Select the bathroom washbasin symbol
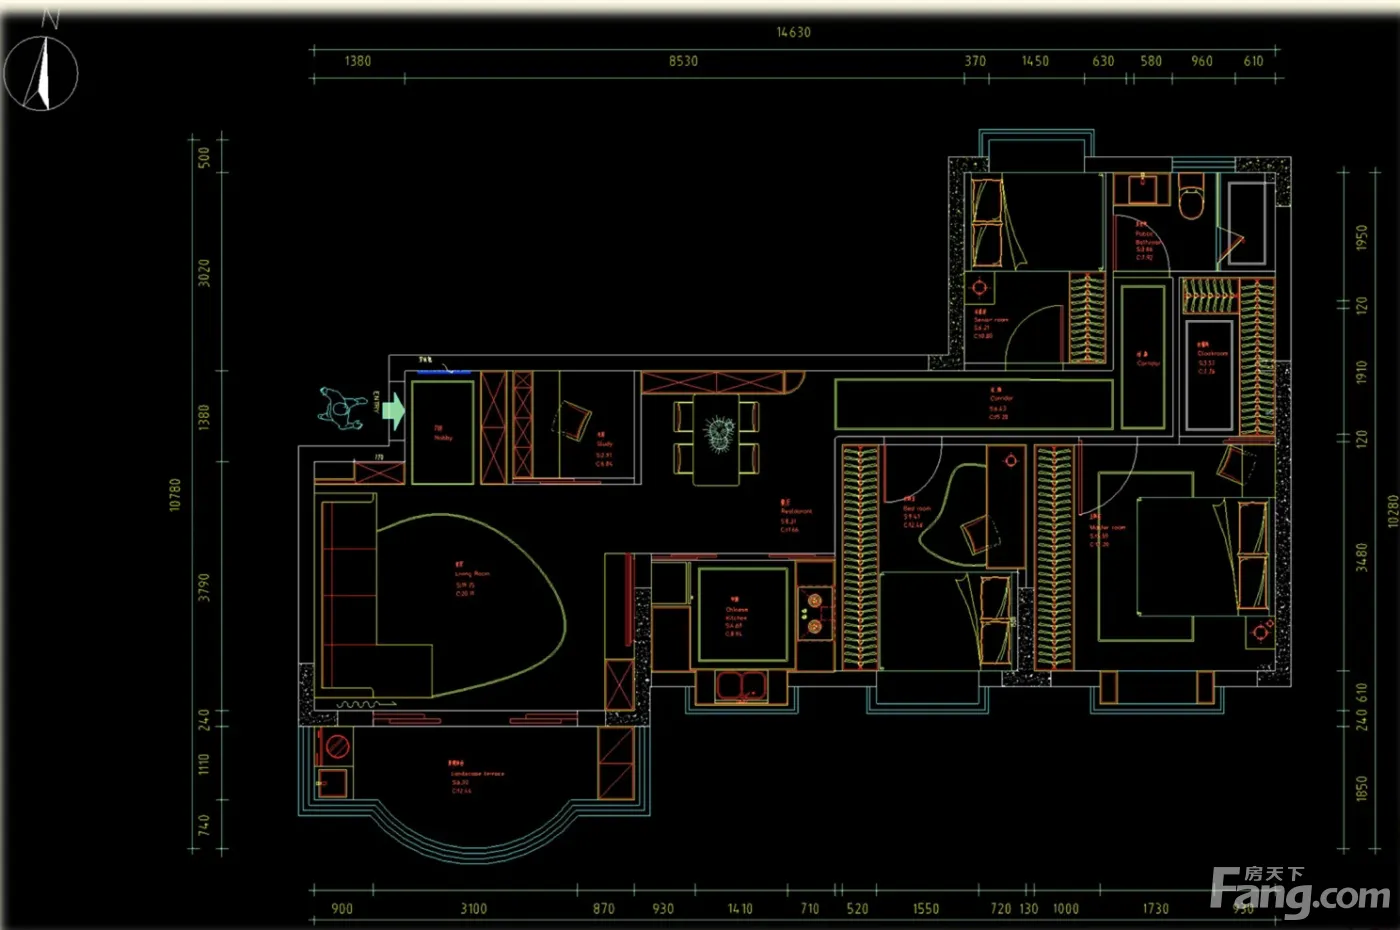The image size is (1400, 930). (1142, 188)
